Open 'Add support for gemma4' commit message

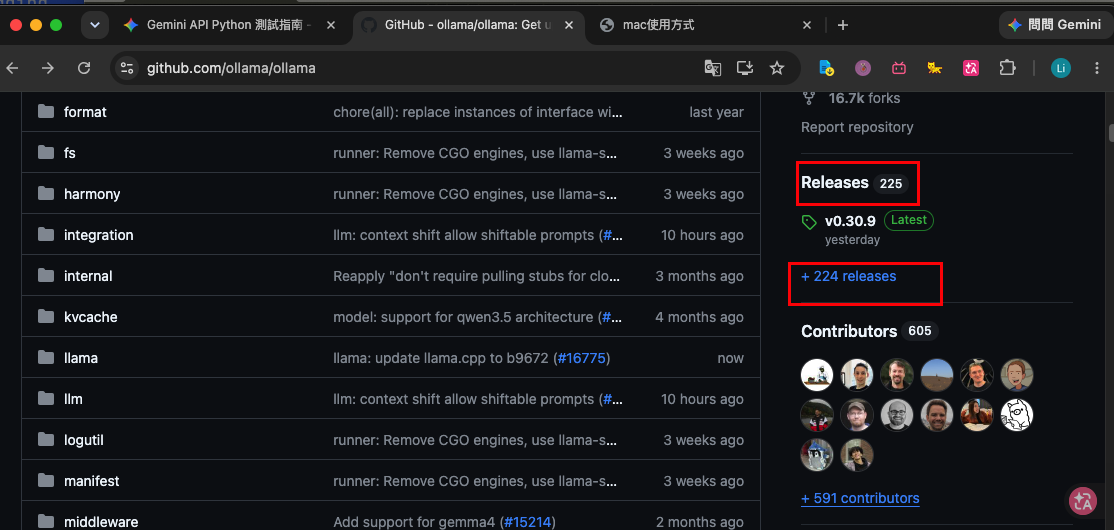point(414,522)
